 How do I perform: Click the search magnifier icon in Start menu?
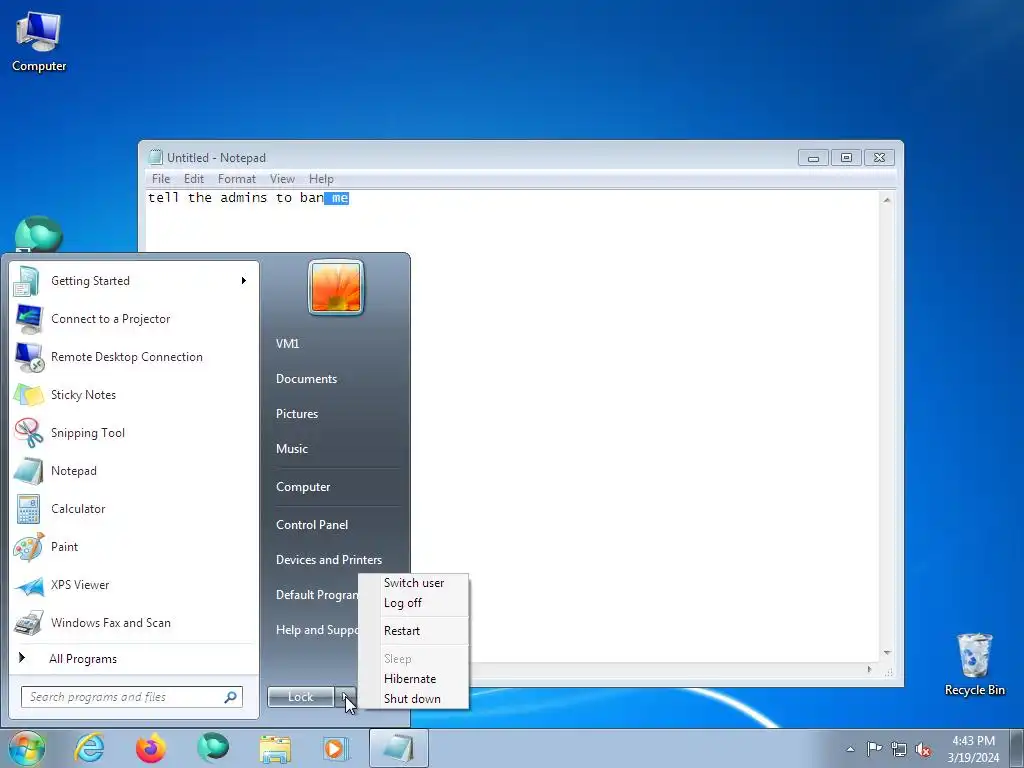pyautogui.click(x=231, y=697)
